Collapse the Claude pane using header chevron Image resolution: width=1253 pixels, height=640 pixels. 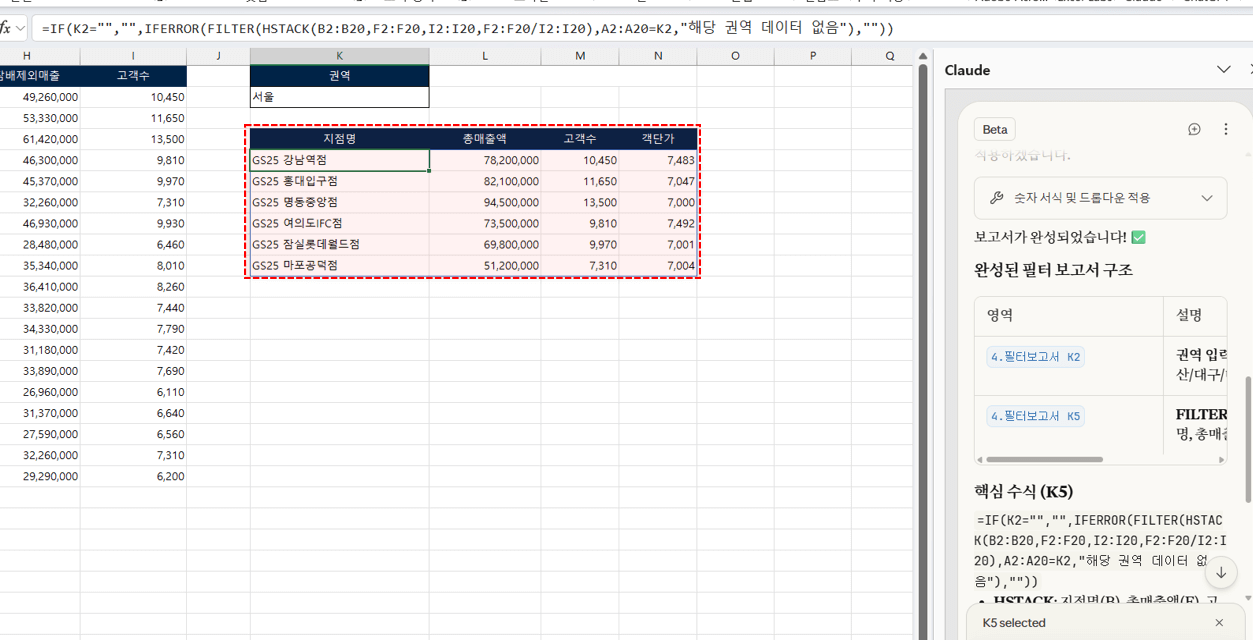point(1223,70)
